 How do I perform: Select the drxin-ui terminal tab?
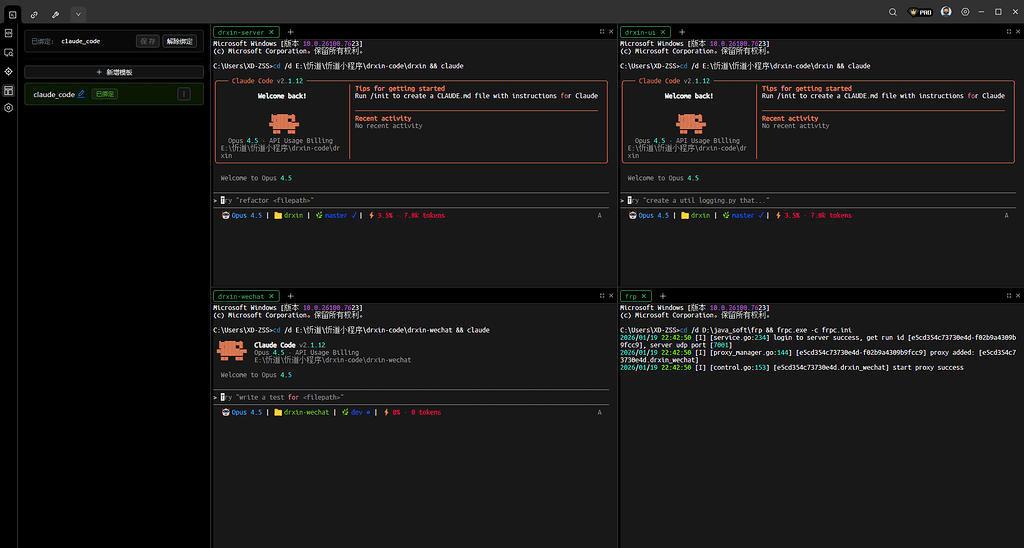pyautogui.click(x=640, y=32)
